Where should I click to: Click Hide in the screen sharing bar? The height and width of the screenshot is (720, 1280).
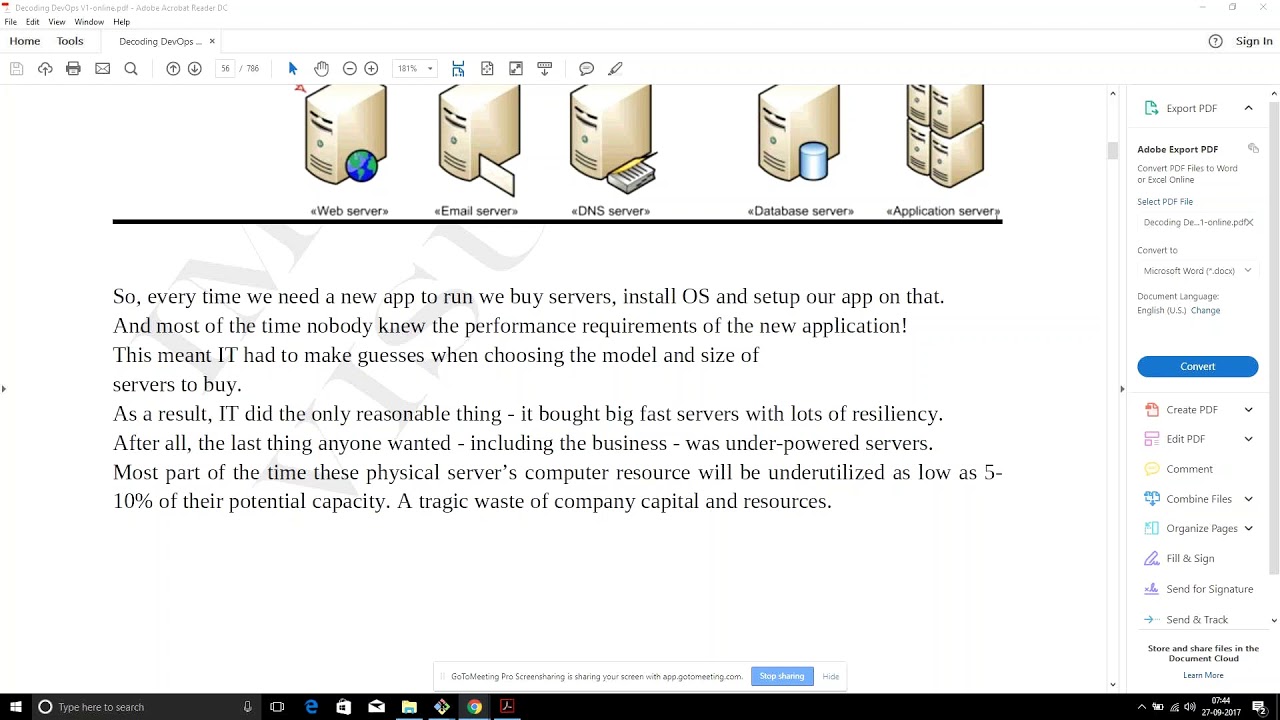click(x=831, y=677)
